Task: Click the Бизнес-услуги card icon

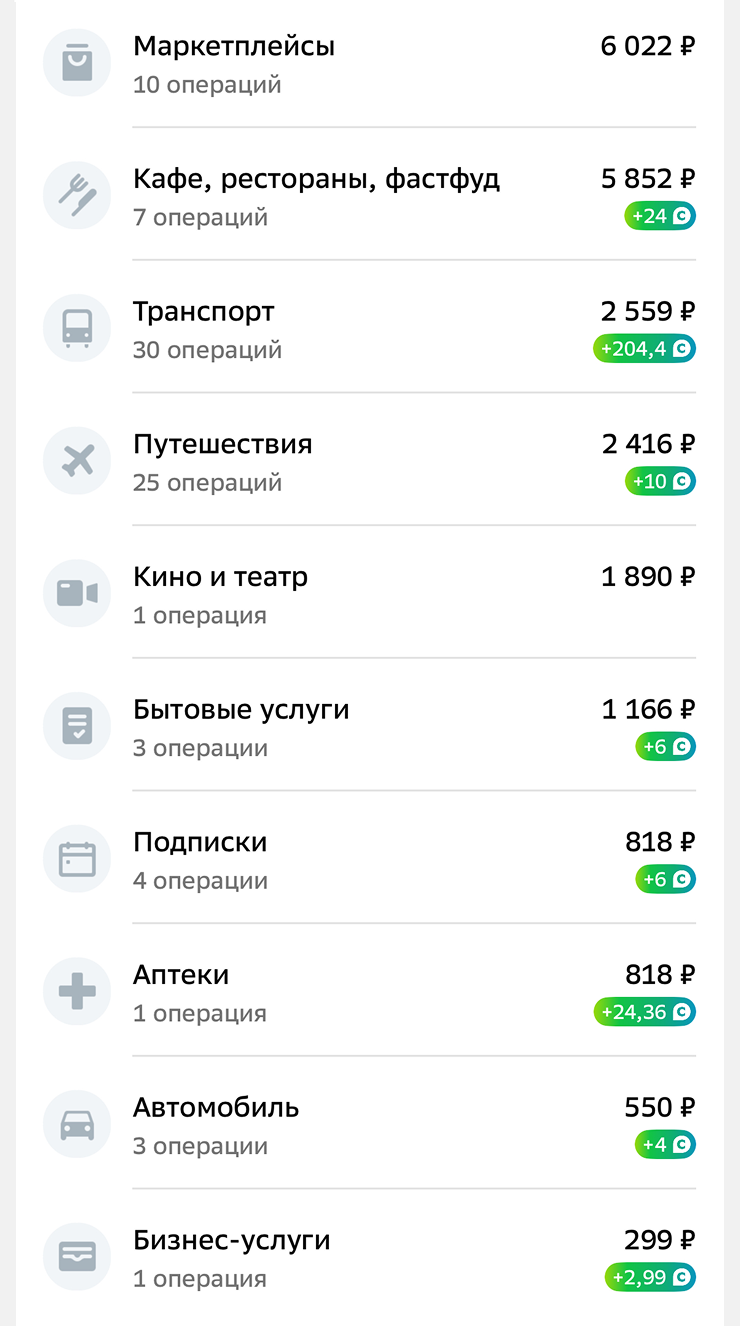Action: (77, 1257)
